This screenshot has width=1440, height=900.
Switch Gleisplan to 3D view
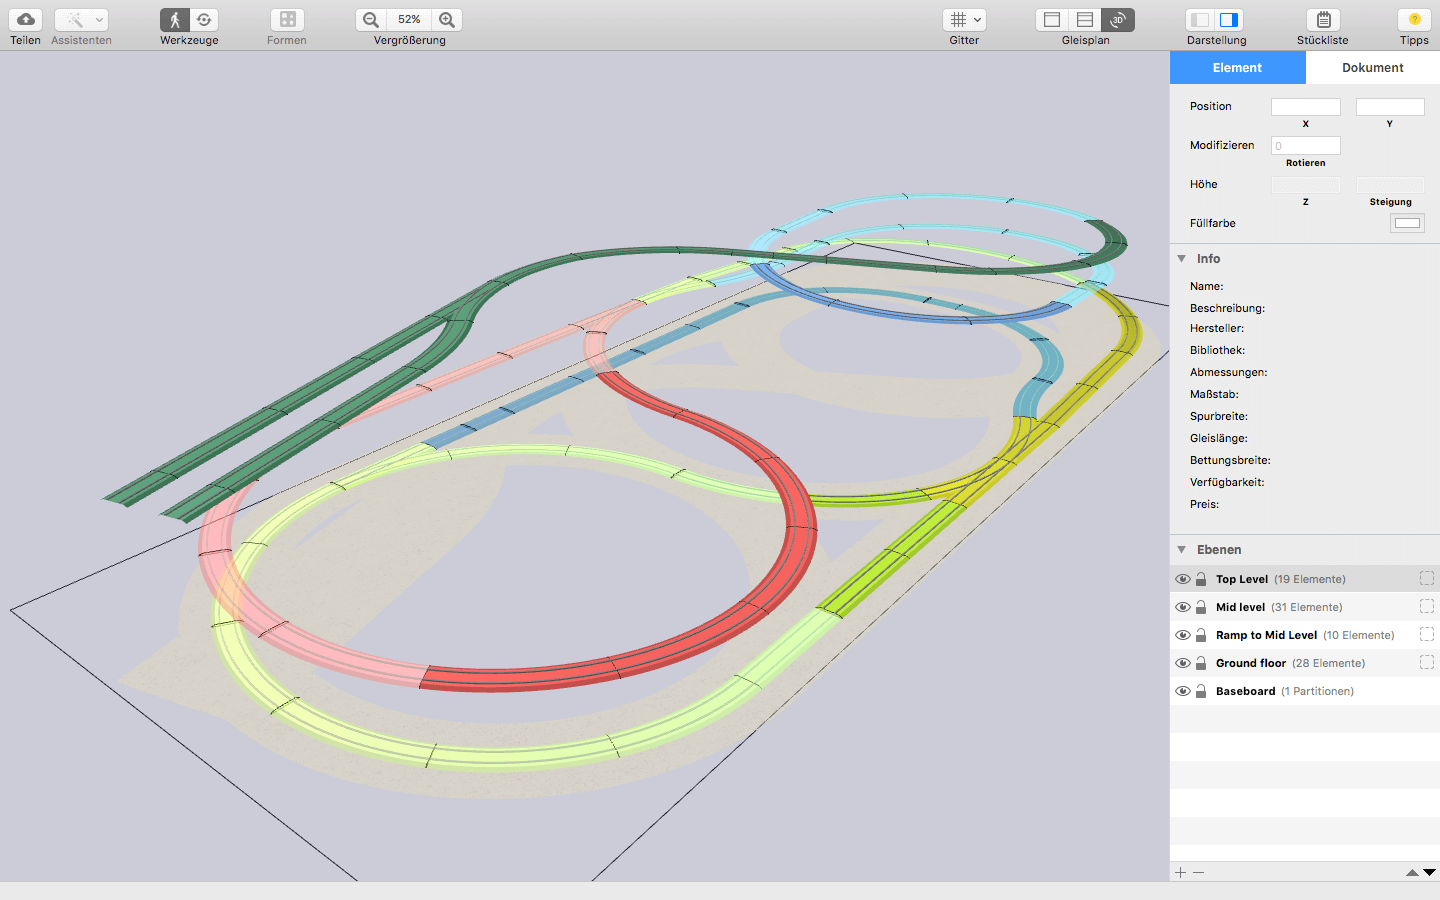pyautogui.click(x=1118, y=20)
